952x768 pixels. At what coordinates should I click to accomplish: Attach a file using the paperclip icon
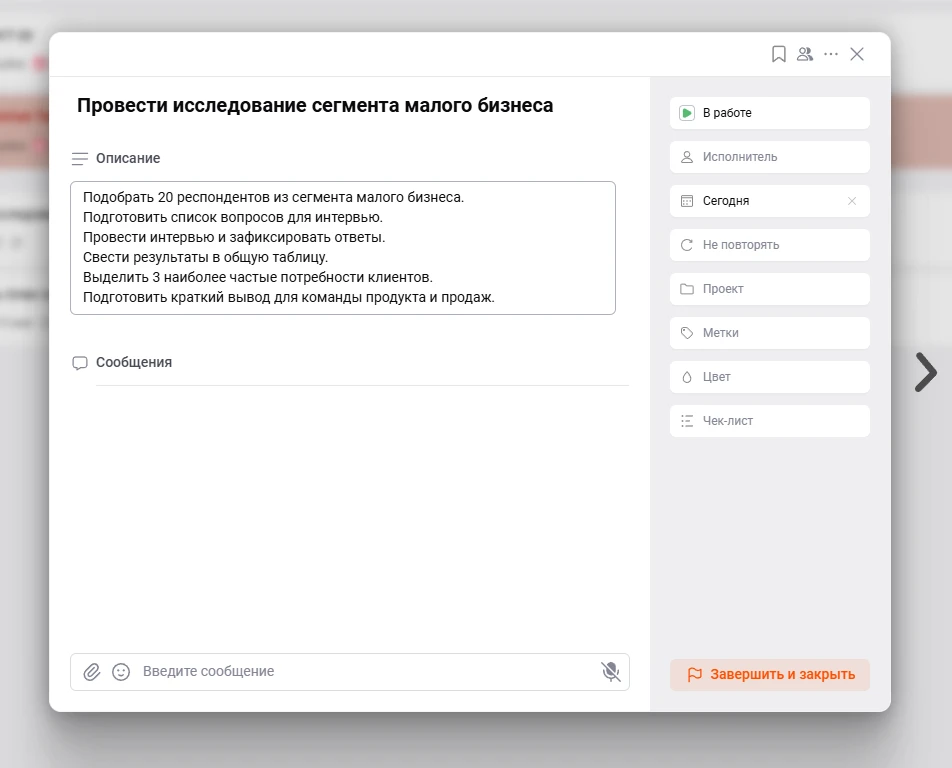(x=92, y=672)
